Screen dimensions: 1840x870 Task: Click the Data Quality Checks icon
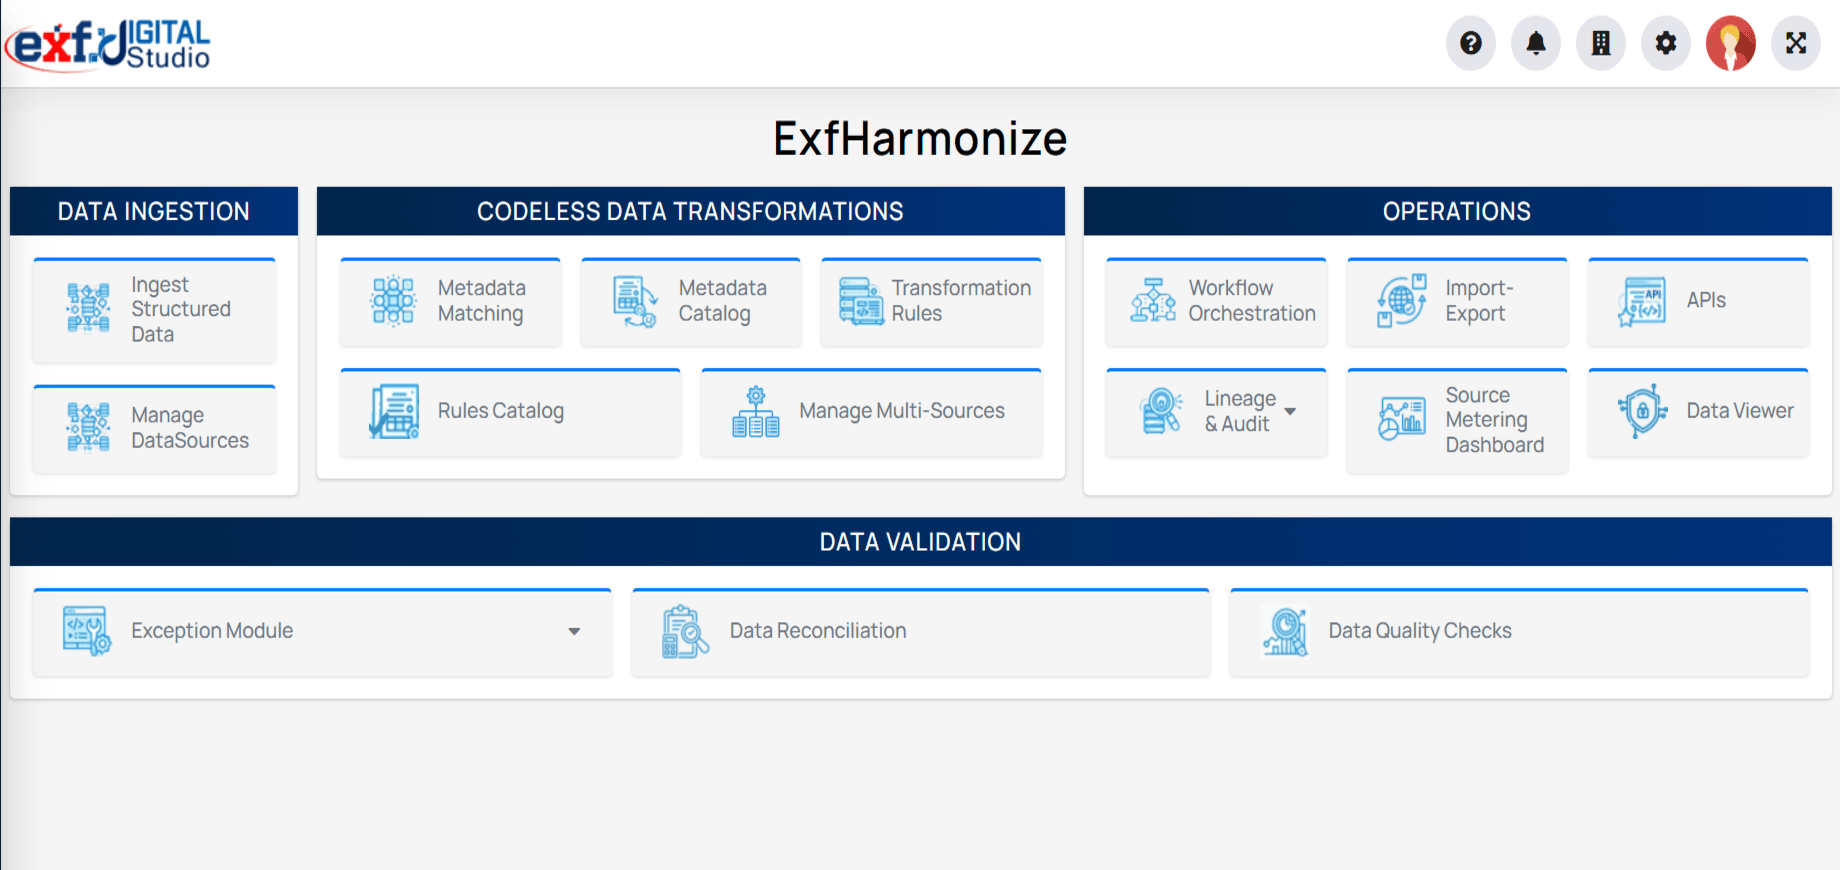pyautogui.click(x=1285, y=632)
